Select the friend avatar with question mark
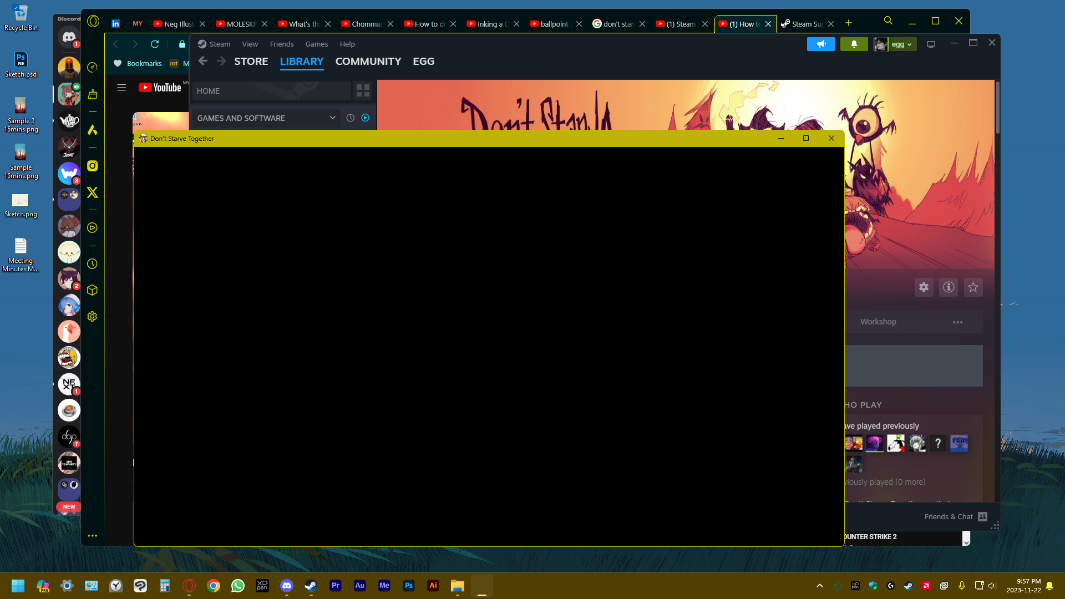1065x599 pixels. coord(938,443)
